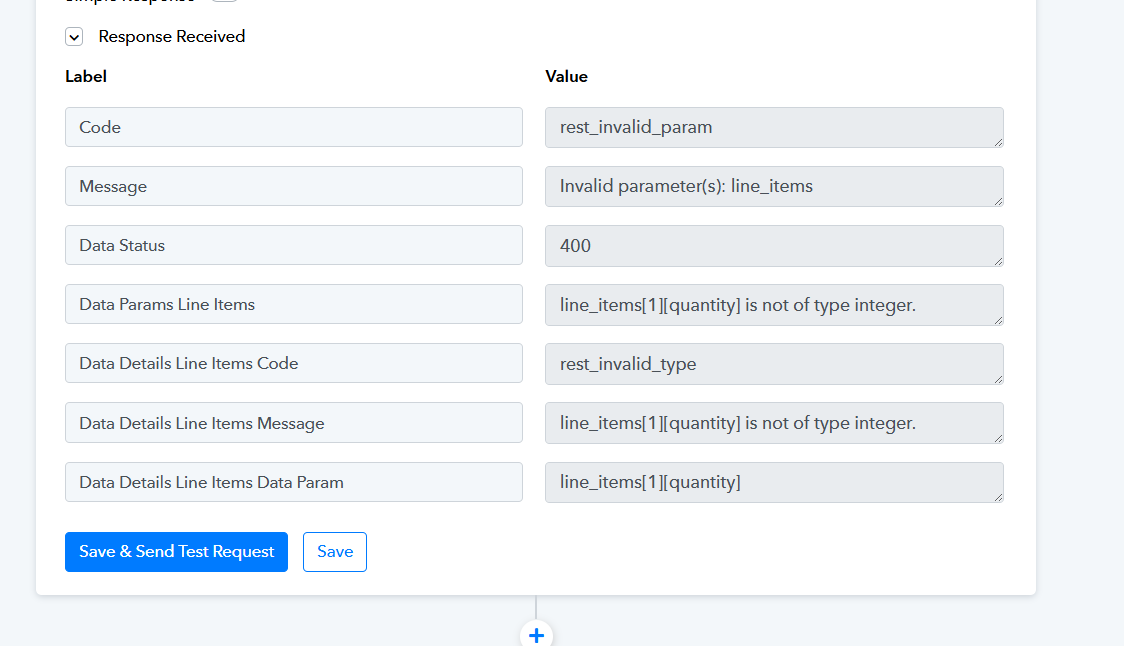
Task: Click resize handle of rest_invalid_type value box
Action: (998, 379)
